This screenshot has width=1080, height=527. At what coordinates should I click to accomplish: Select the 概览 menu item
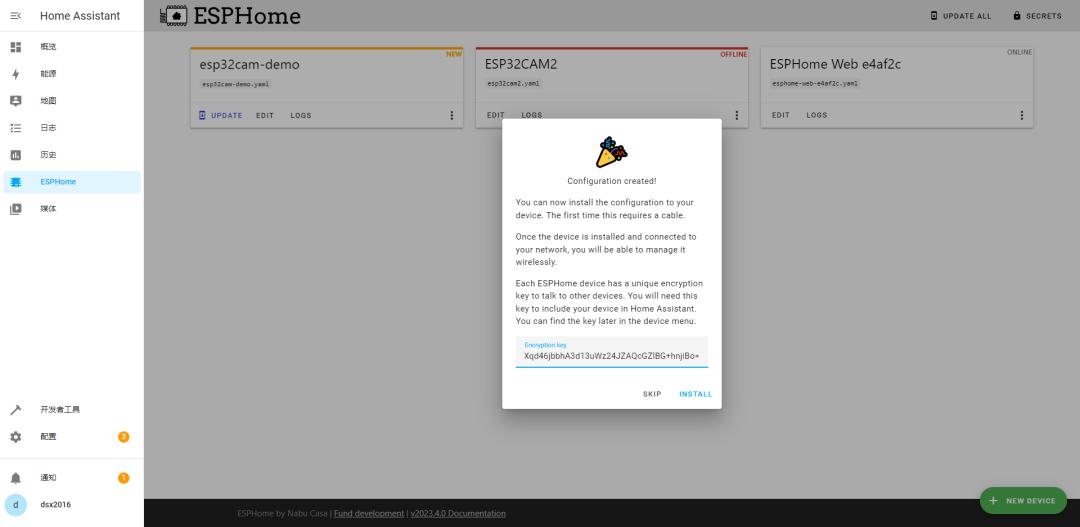72,47
